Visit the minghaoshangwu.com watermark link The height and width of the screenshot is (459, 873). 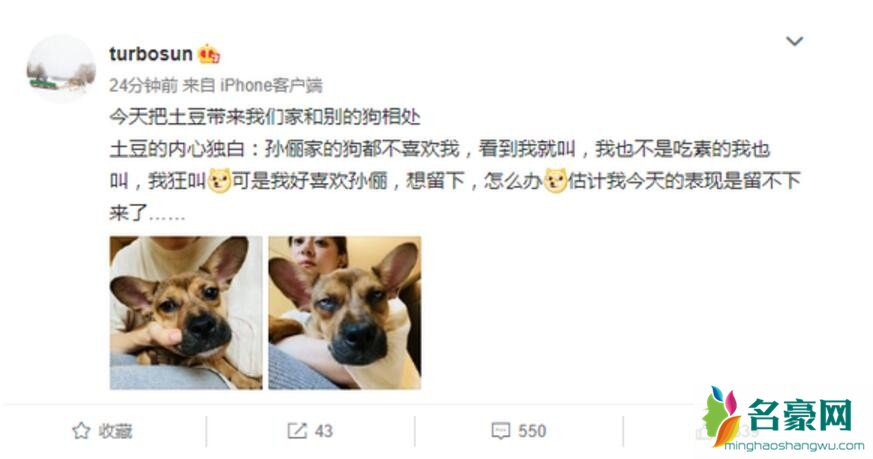[794, 446]
